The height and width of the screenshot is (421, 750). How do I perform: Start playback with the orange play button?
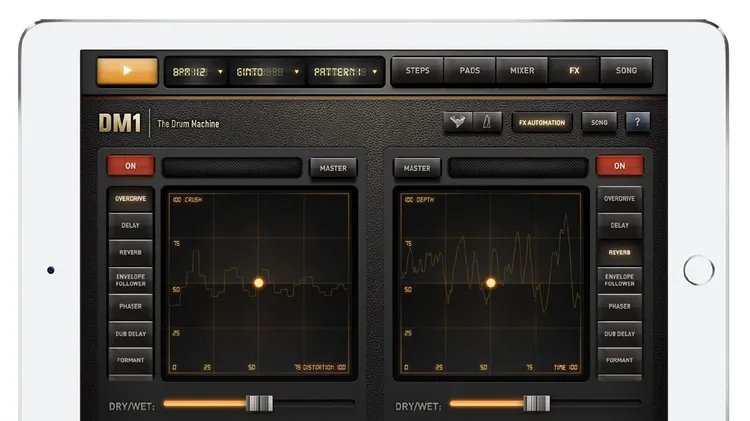(x=127, y=71)
